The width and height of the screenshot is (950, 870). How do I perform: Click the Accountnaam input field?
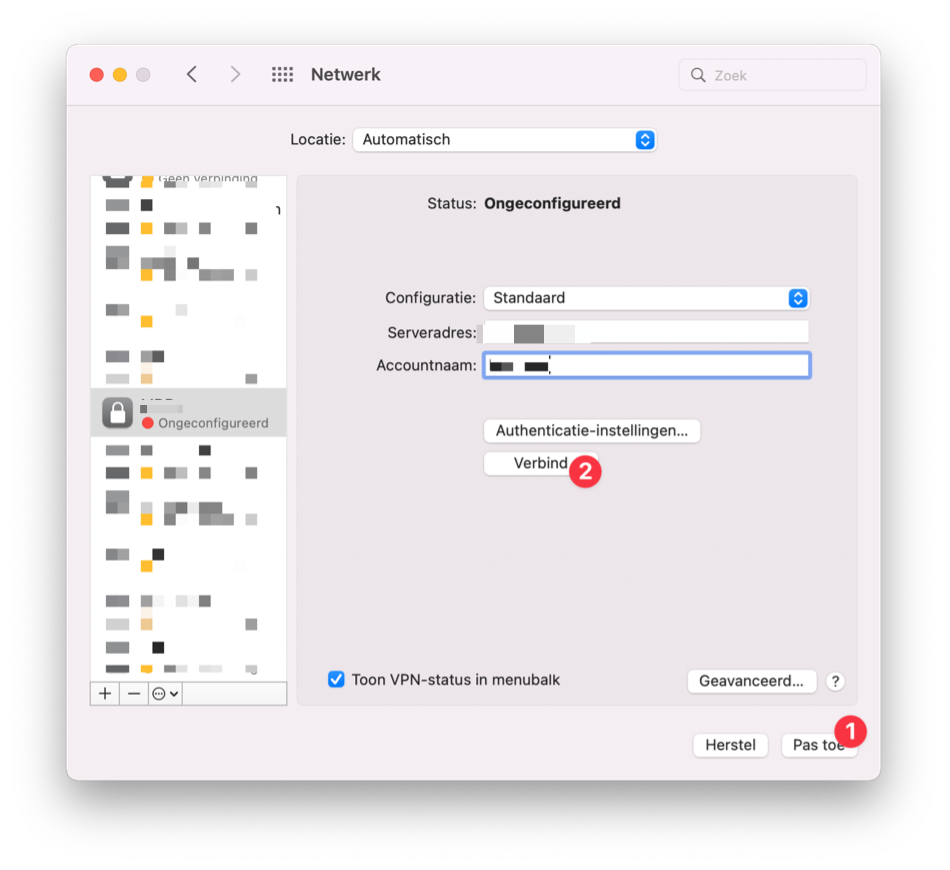click(646, 365)
